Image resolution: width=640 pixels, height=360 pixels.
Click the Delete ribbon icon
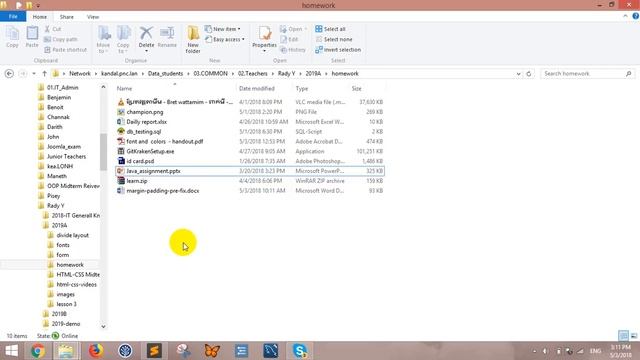coord(146,38)
